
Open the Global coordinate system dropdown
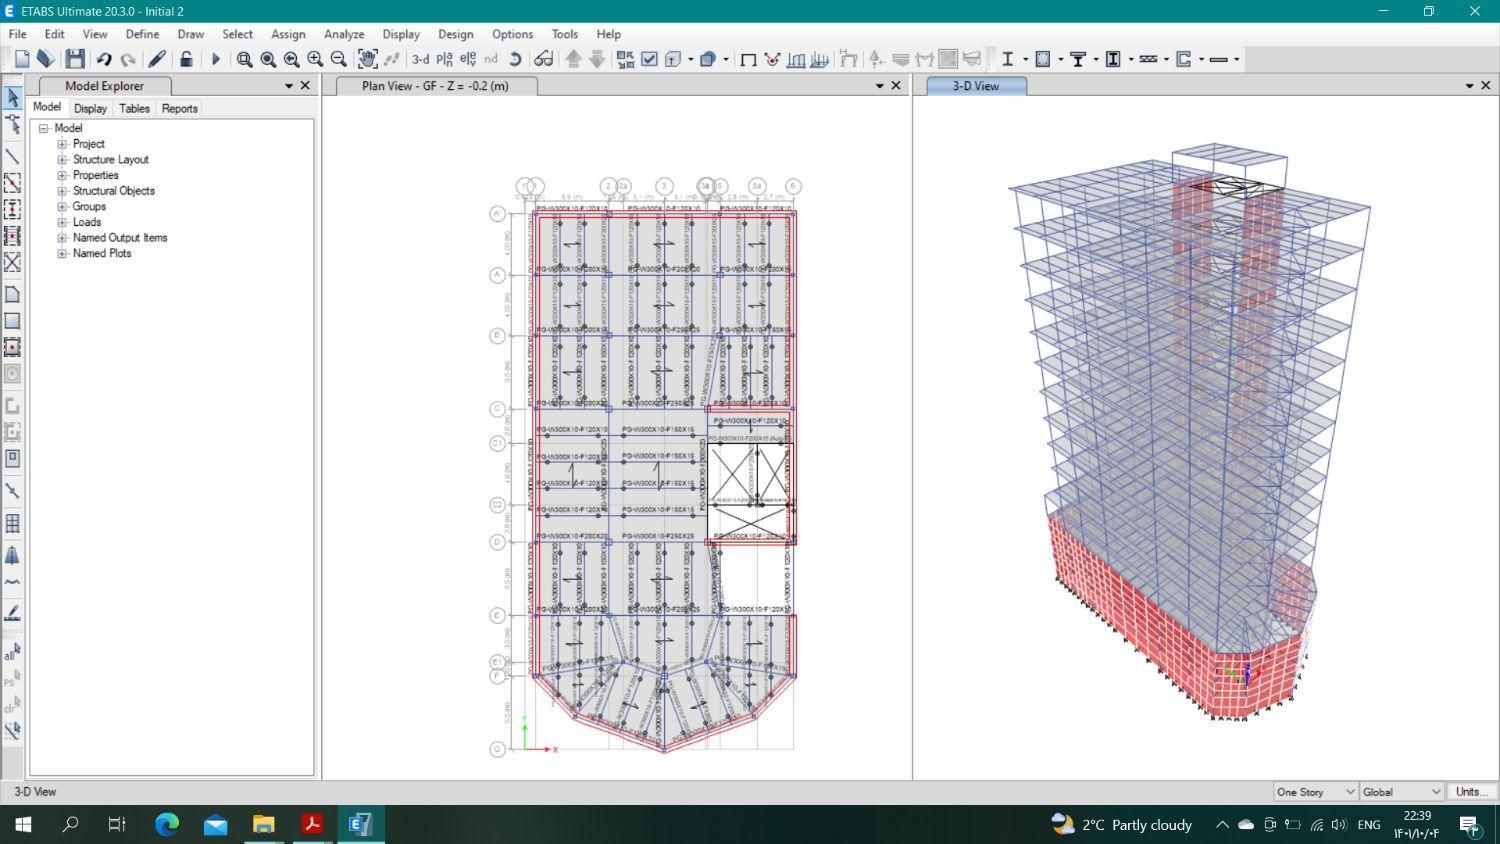(x=1401, y=792)
